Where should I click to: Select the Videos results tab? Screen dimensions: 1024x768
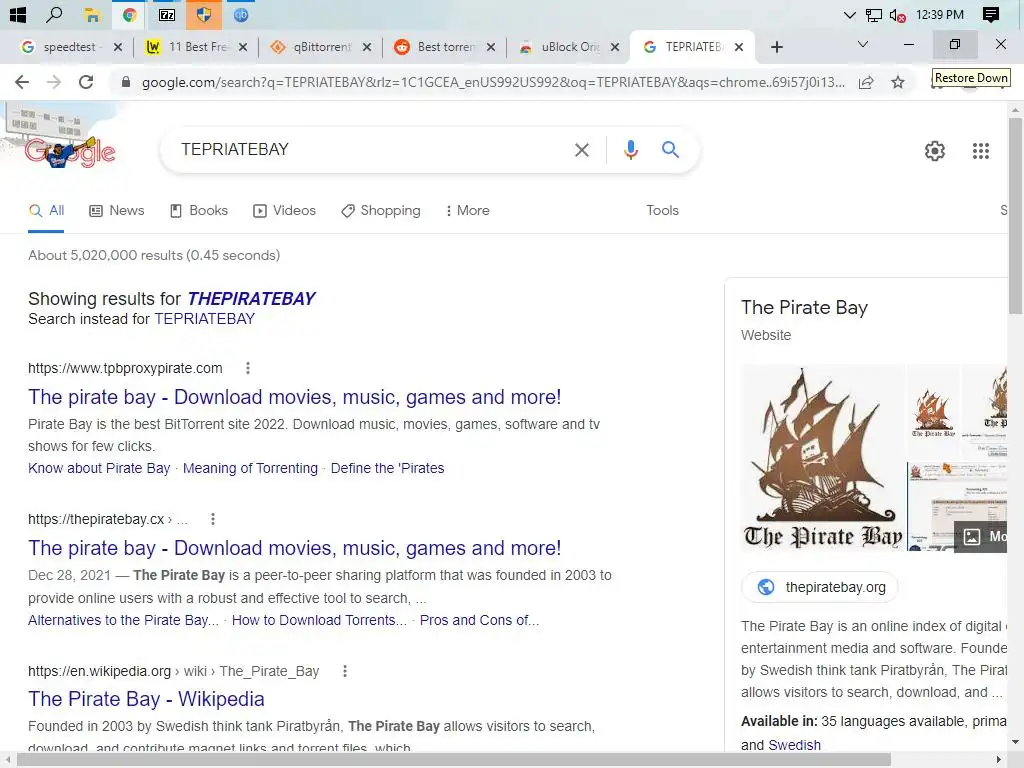(x=285, y=210)
